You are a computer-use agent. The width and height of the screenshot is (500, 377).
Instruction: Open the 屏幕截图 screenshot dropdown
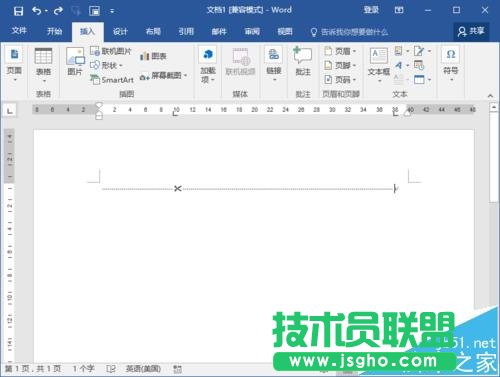(x=163, y=76)
